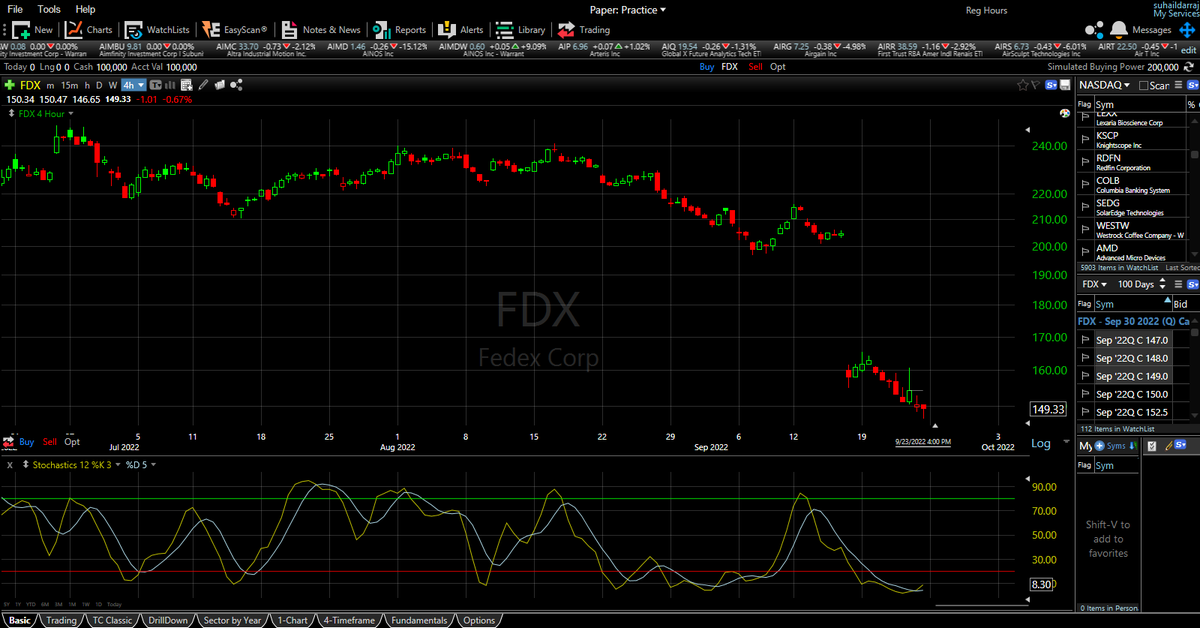The width and height of the screenshot is (1200, 628).
Task: Select the D daily timeframe button
Action: (x=100, y=85)
